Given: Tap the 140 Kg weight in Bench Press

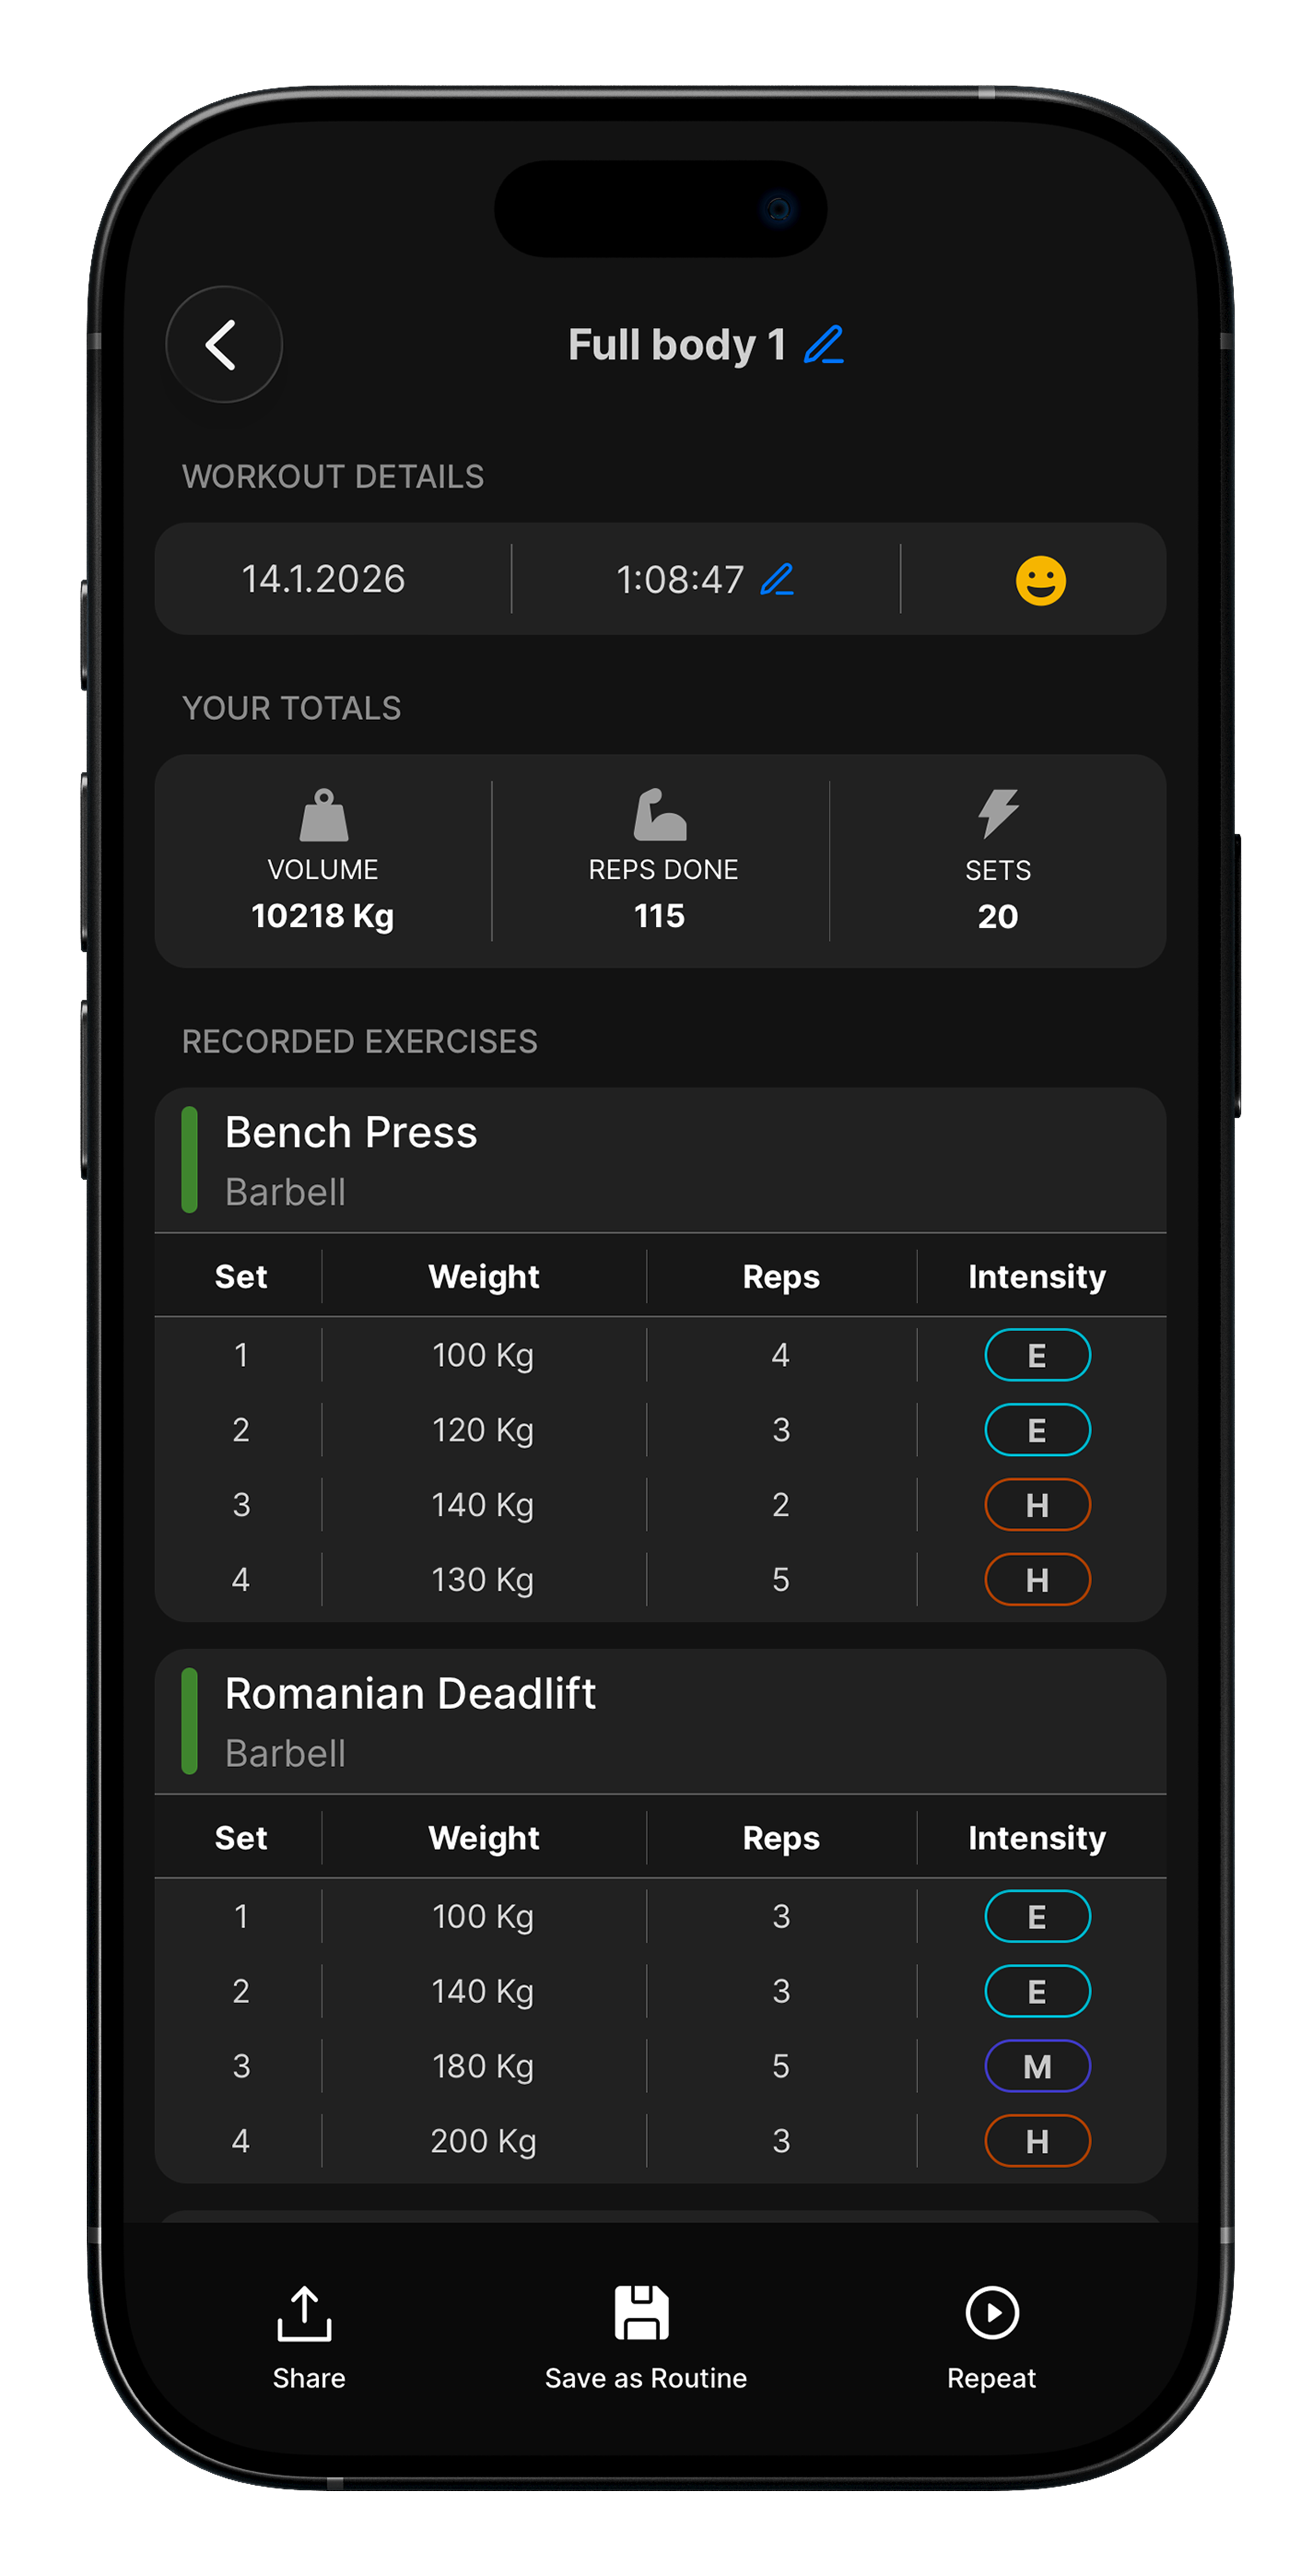Looking at the screenshot, I should pos(483,1505).
